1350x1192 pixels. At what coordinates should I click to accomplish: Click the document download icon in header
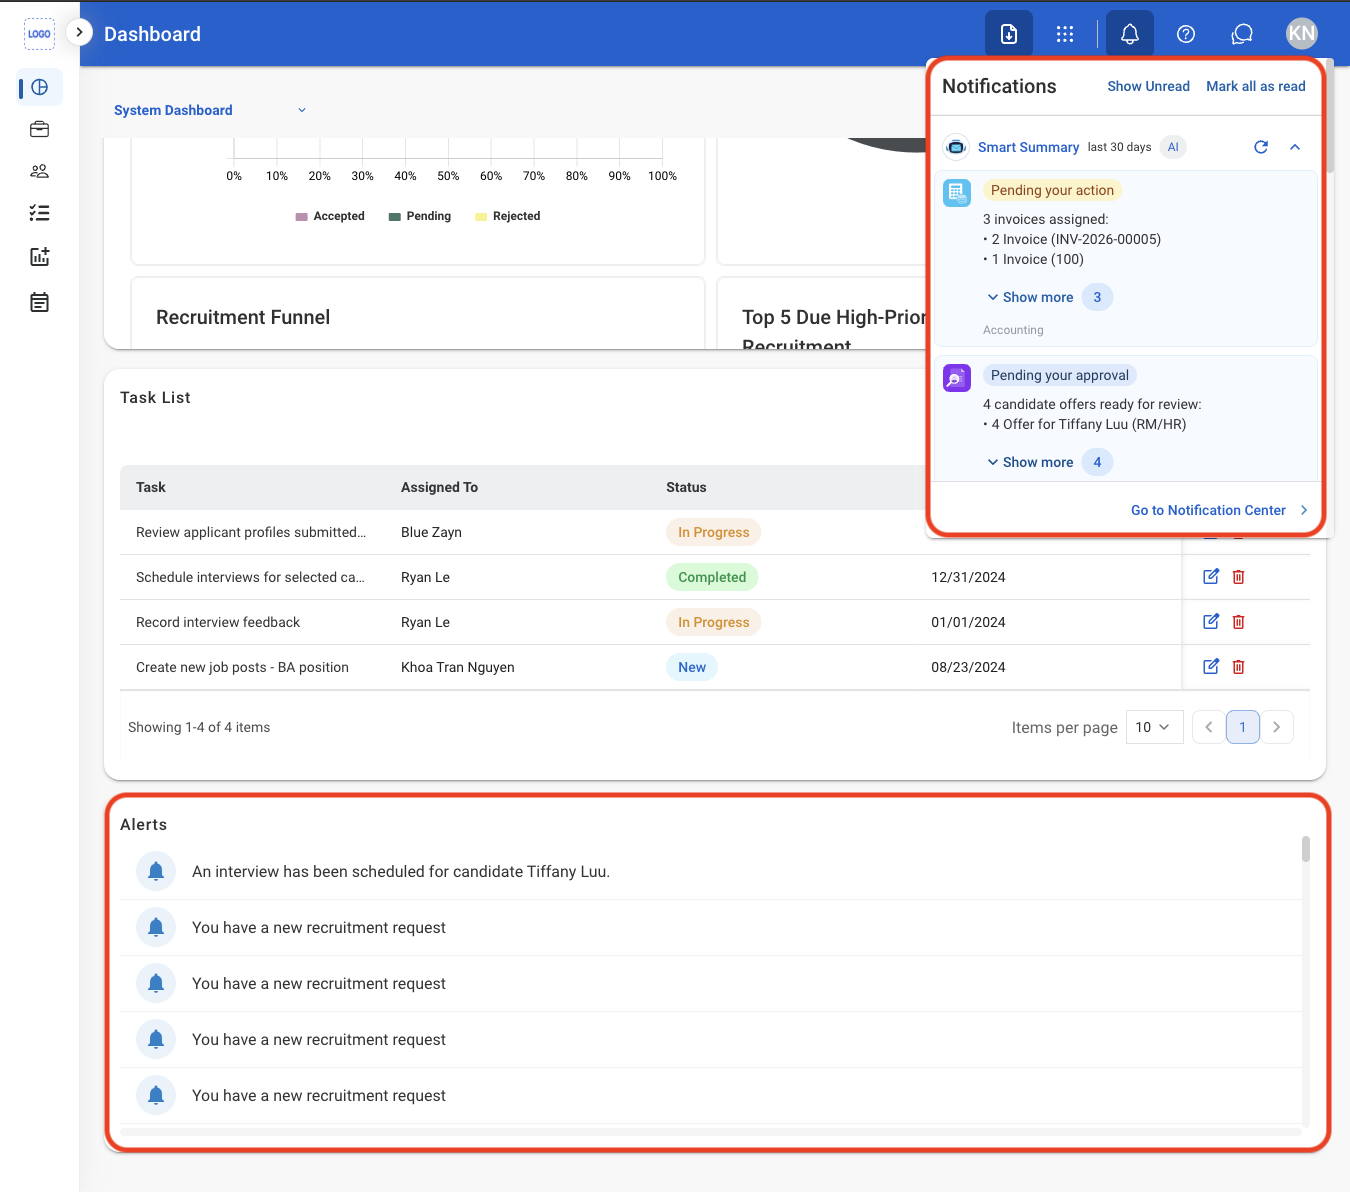(1009, 34)
